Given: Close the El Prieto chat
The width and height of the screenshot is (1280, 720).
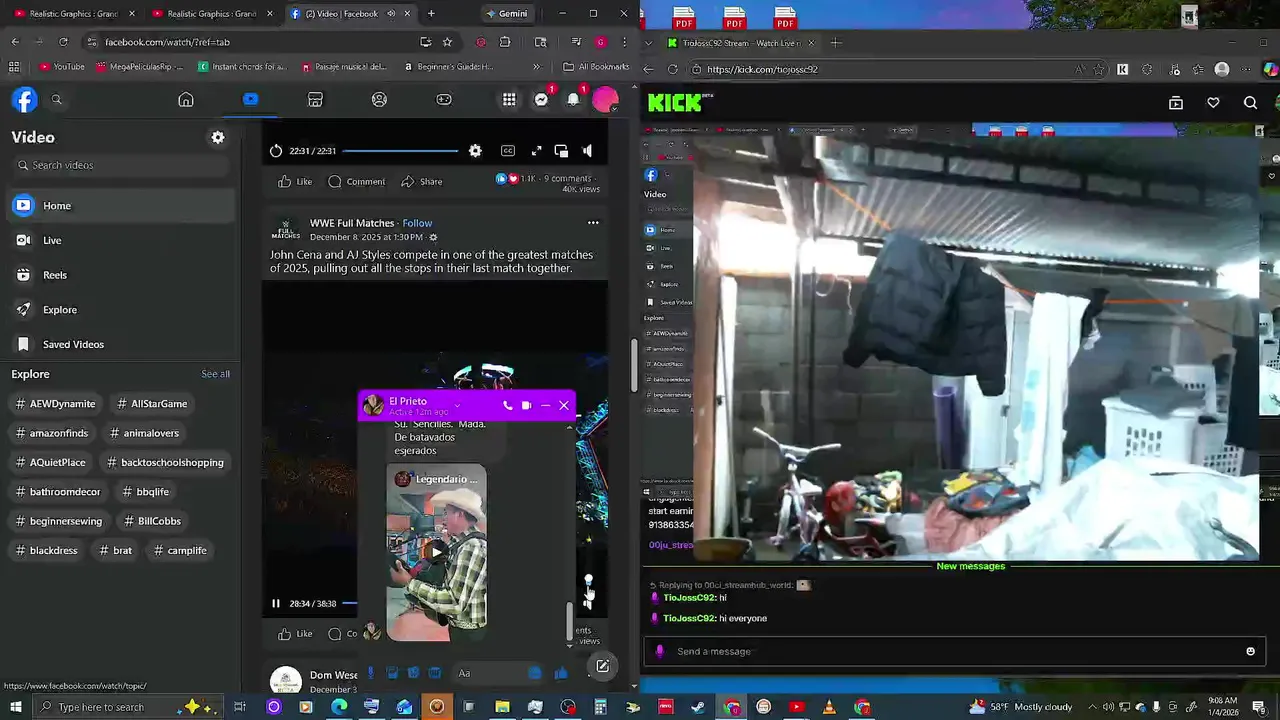Looking at the screenshot, I should click(x=564, y=405).
